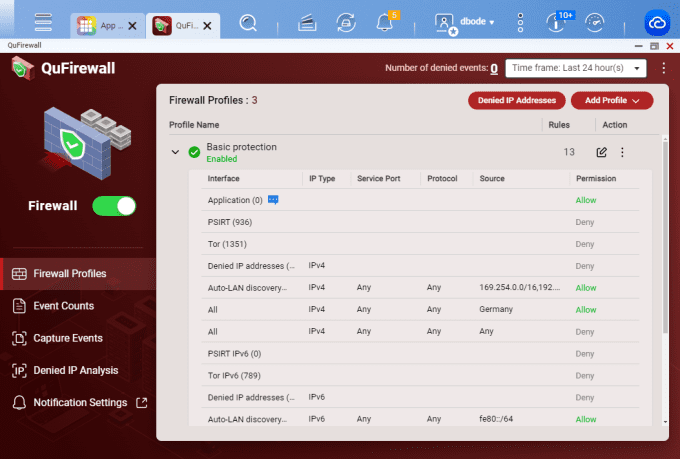
Task: Open external devices icon in top bar
Action: [346, 23]
